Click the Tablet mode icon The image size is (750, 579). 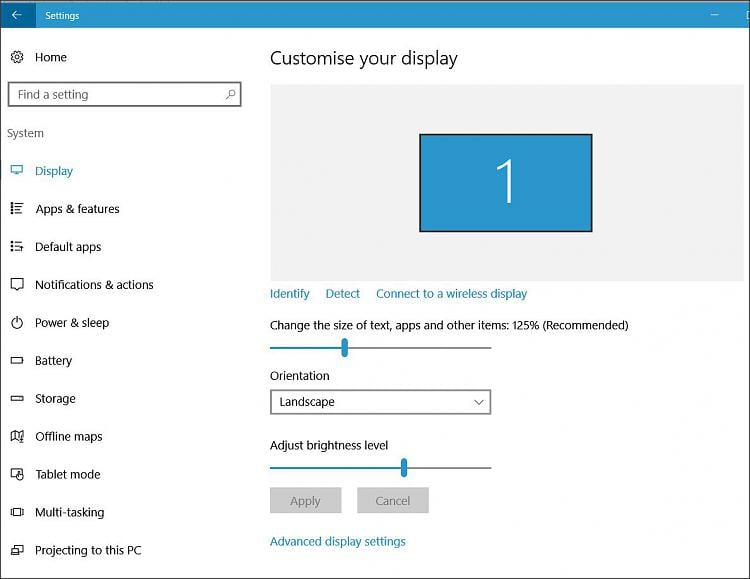point(17,474)
